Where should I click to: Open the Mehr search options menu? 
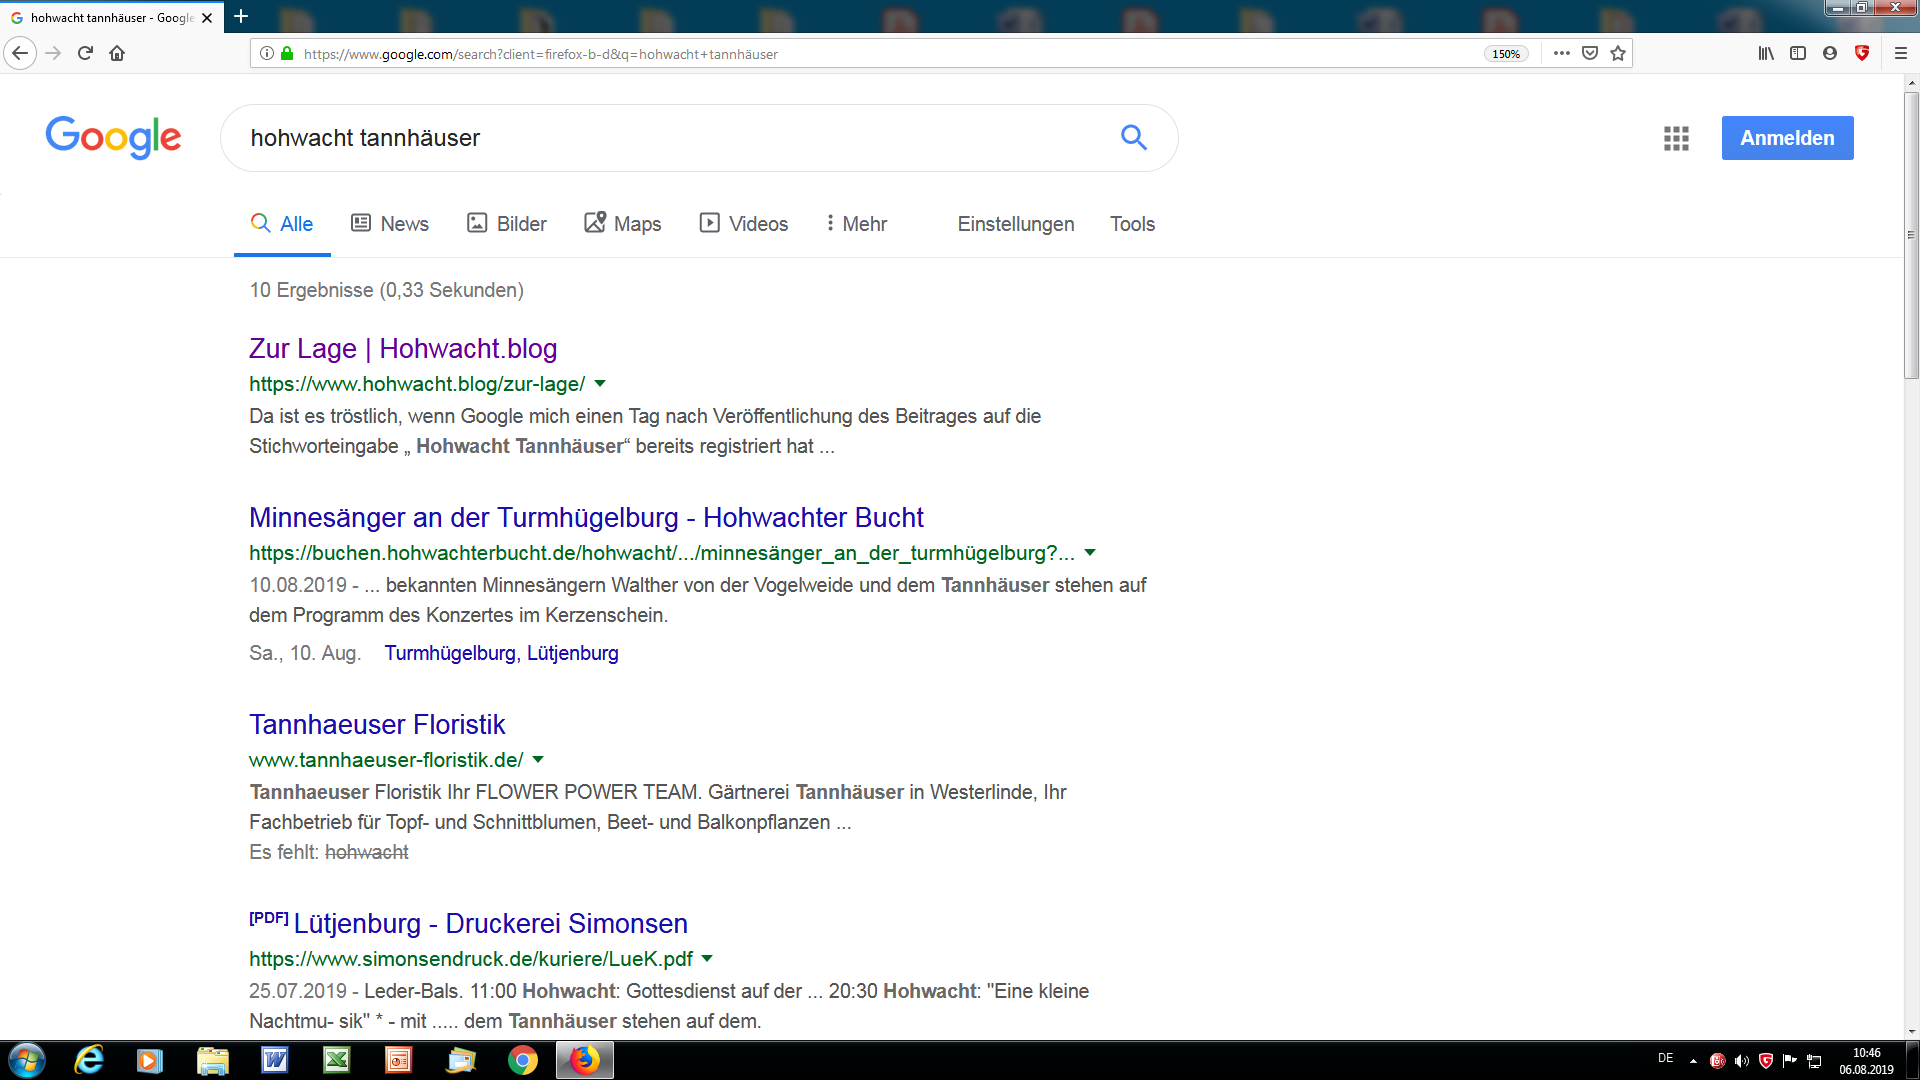tap(857, 224)
